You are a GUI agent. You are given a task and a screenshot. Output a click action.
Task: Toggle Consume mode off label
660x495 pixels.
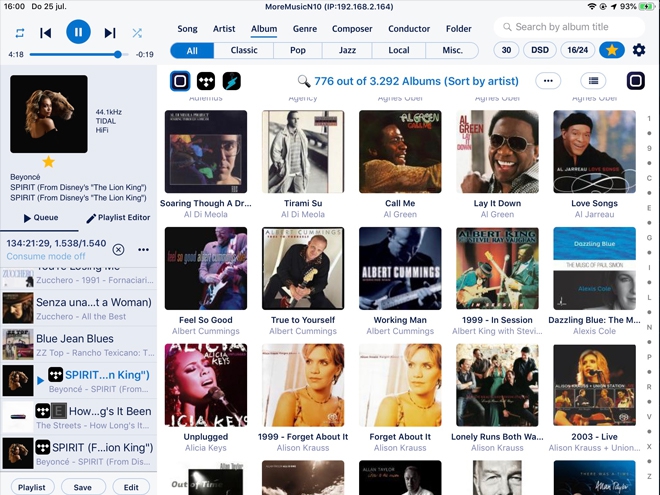tap(45, 256)
